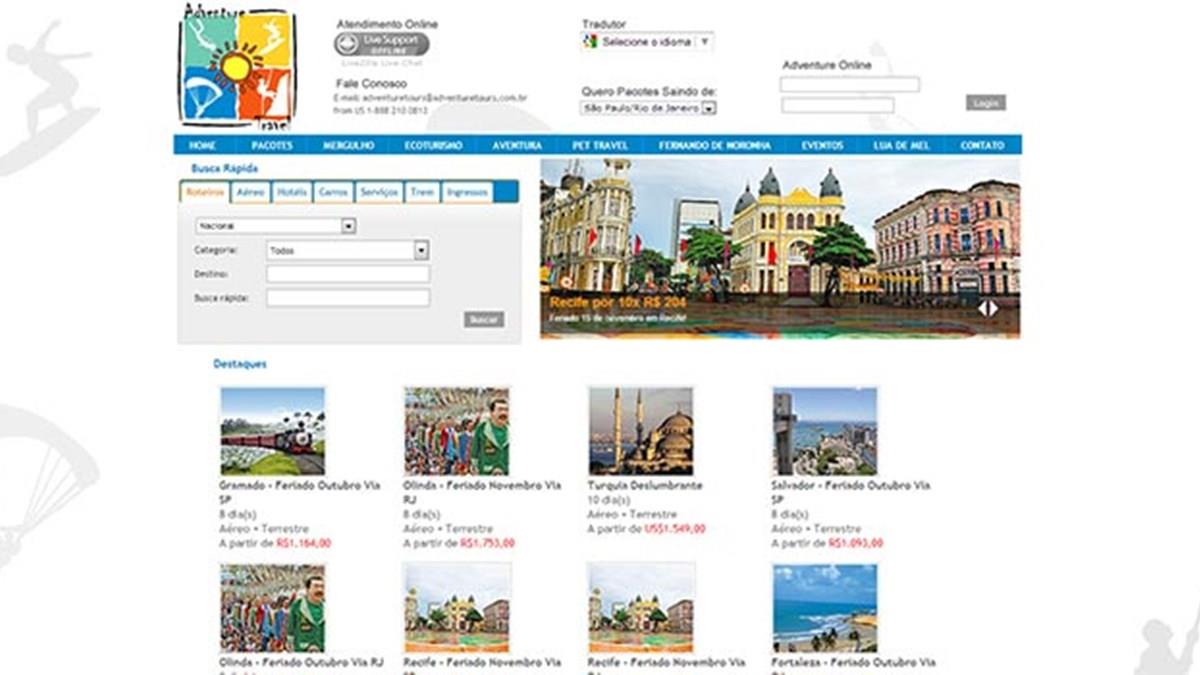Open MERGULHO in navigation bar
1200x675 pixels.
(x=349, y=145)
